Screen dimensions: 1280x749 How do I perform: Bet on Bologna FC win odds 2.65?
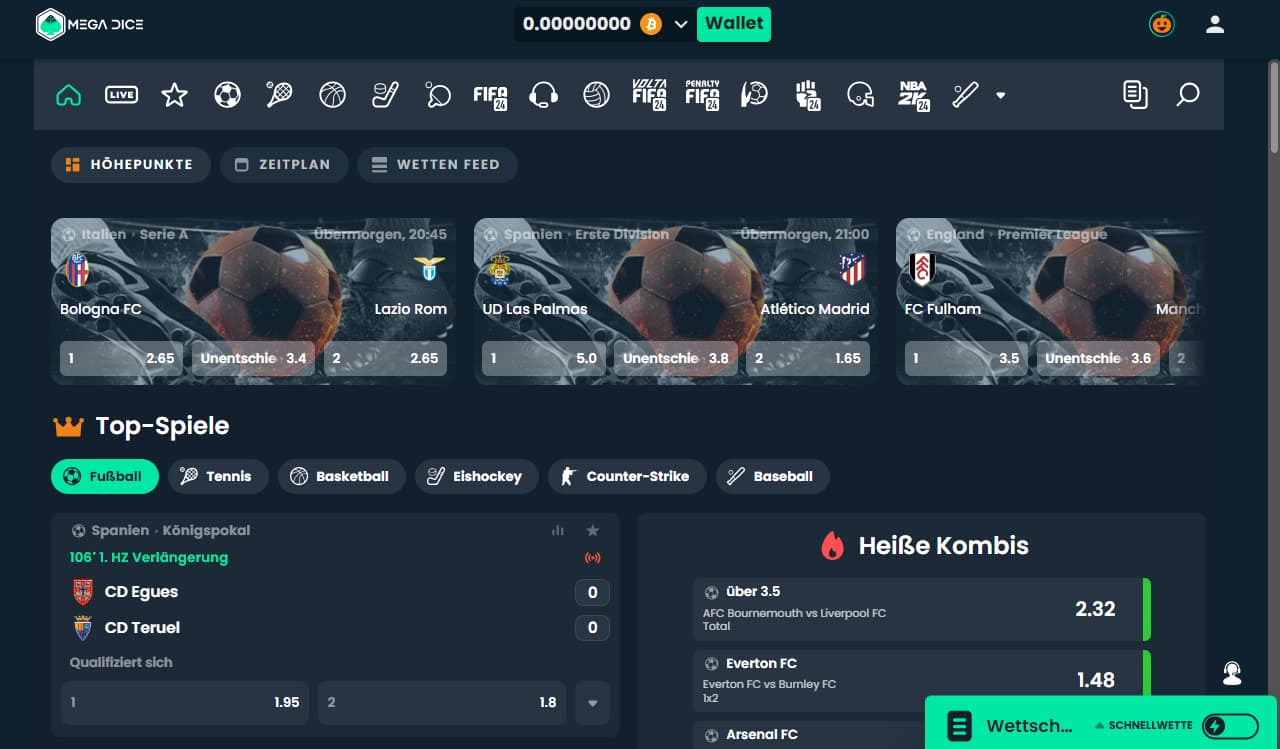121,358
